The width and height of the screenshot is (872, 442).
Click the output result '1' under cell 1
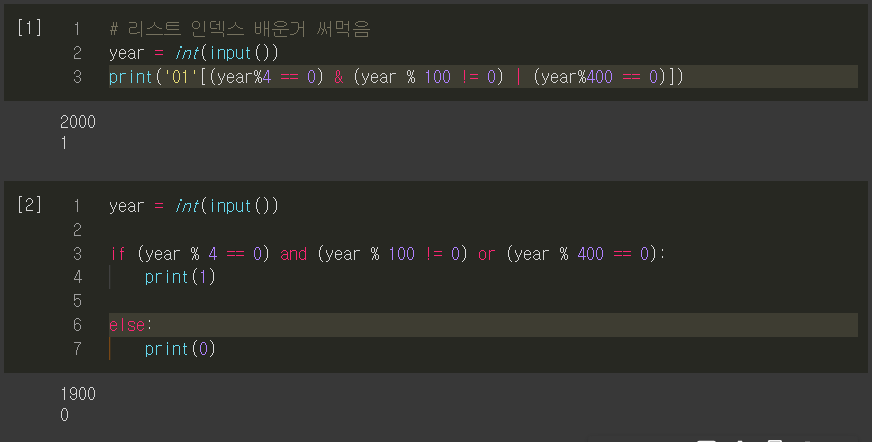(x=64, y=143)
